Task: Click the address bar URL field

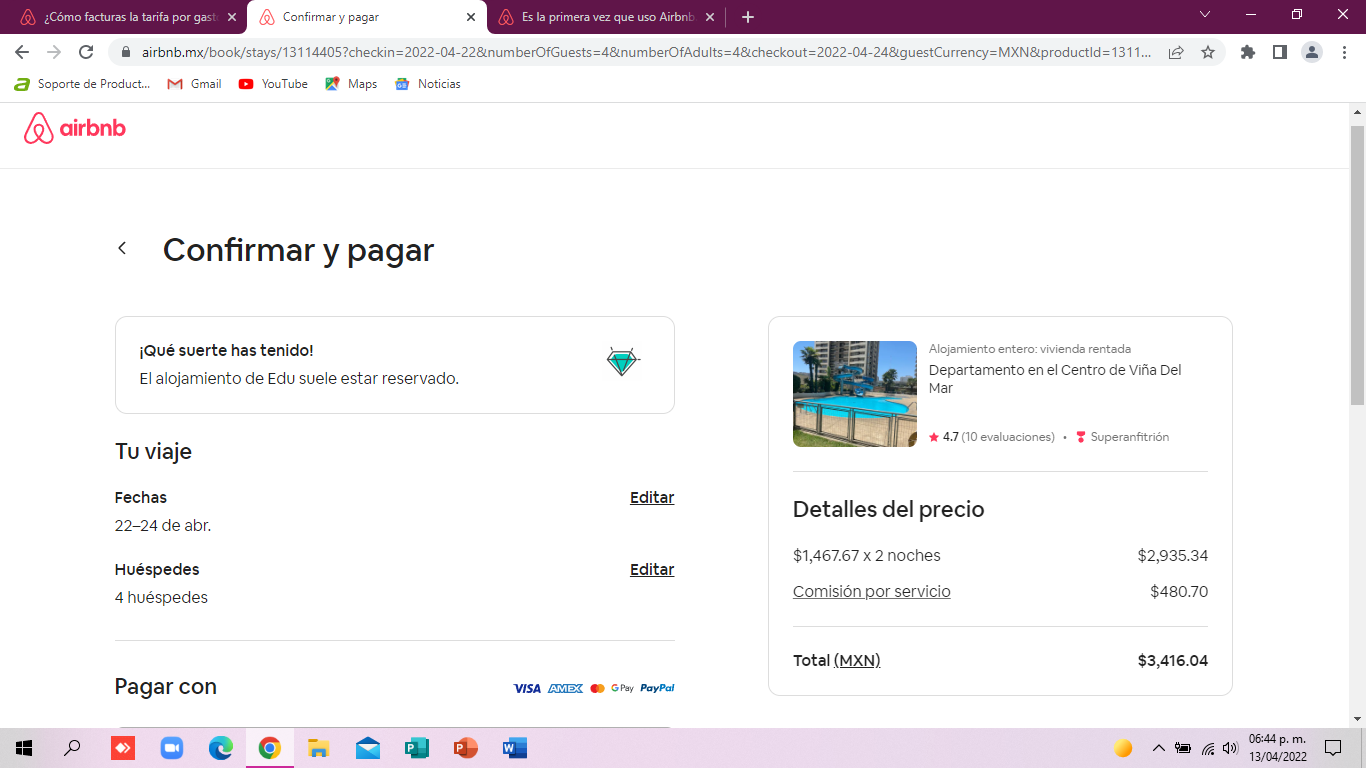Action: (x=640, y=52)
